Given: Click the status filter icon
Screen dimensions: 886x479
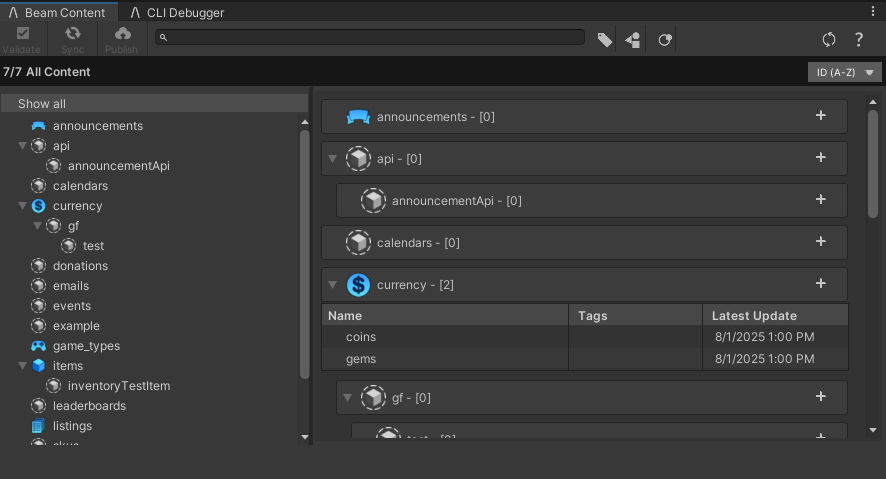Looking at the screenshot, I should click(664, 40).
